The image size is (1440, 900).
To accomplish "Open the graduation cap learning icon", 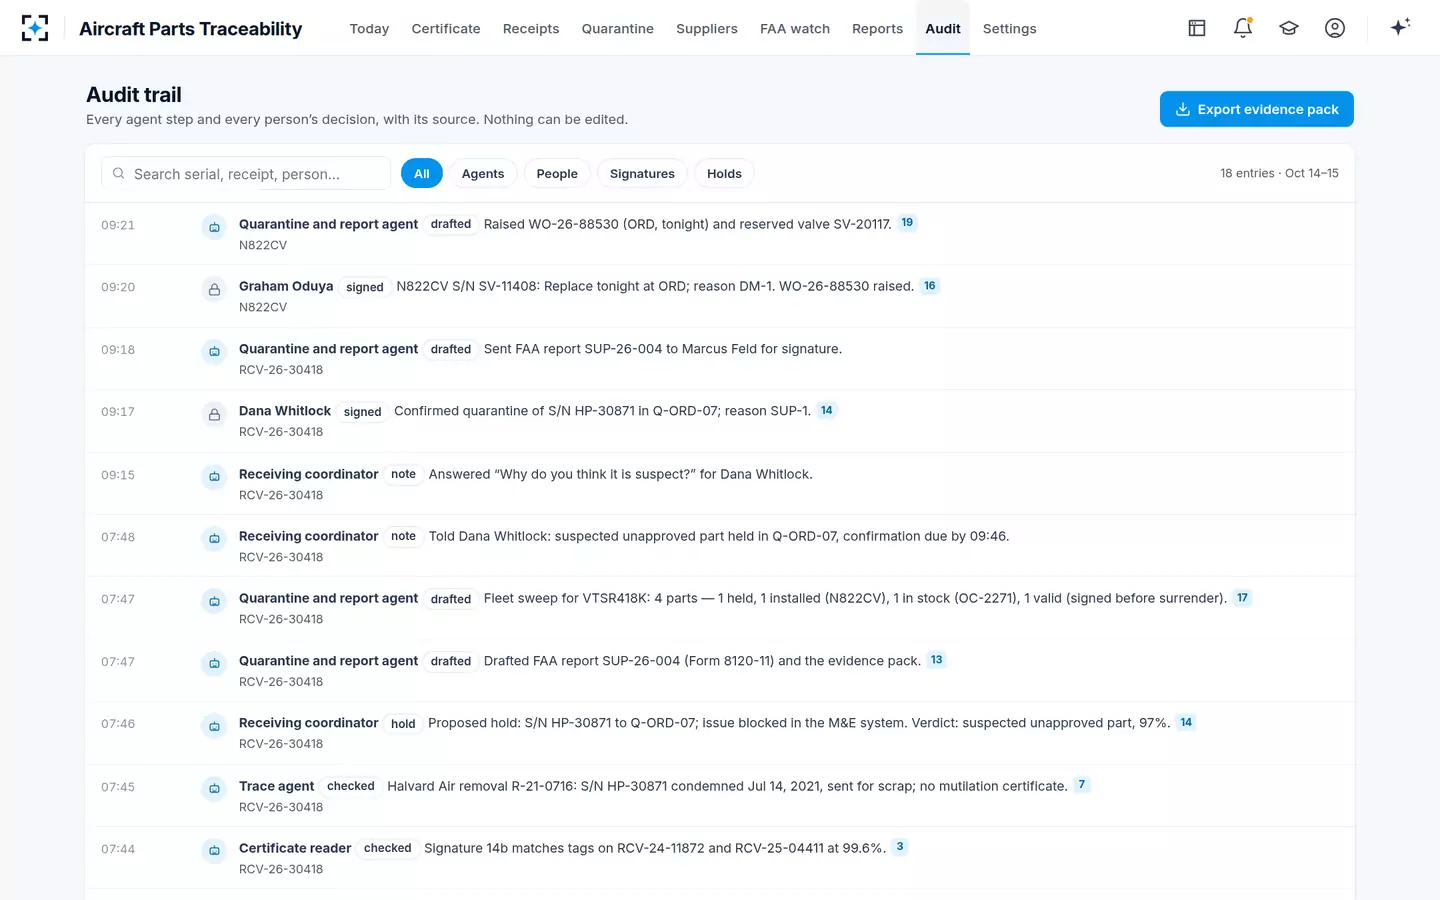I will point(1289,28).
